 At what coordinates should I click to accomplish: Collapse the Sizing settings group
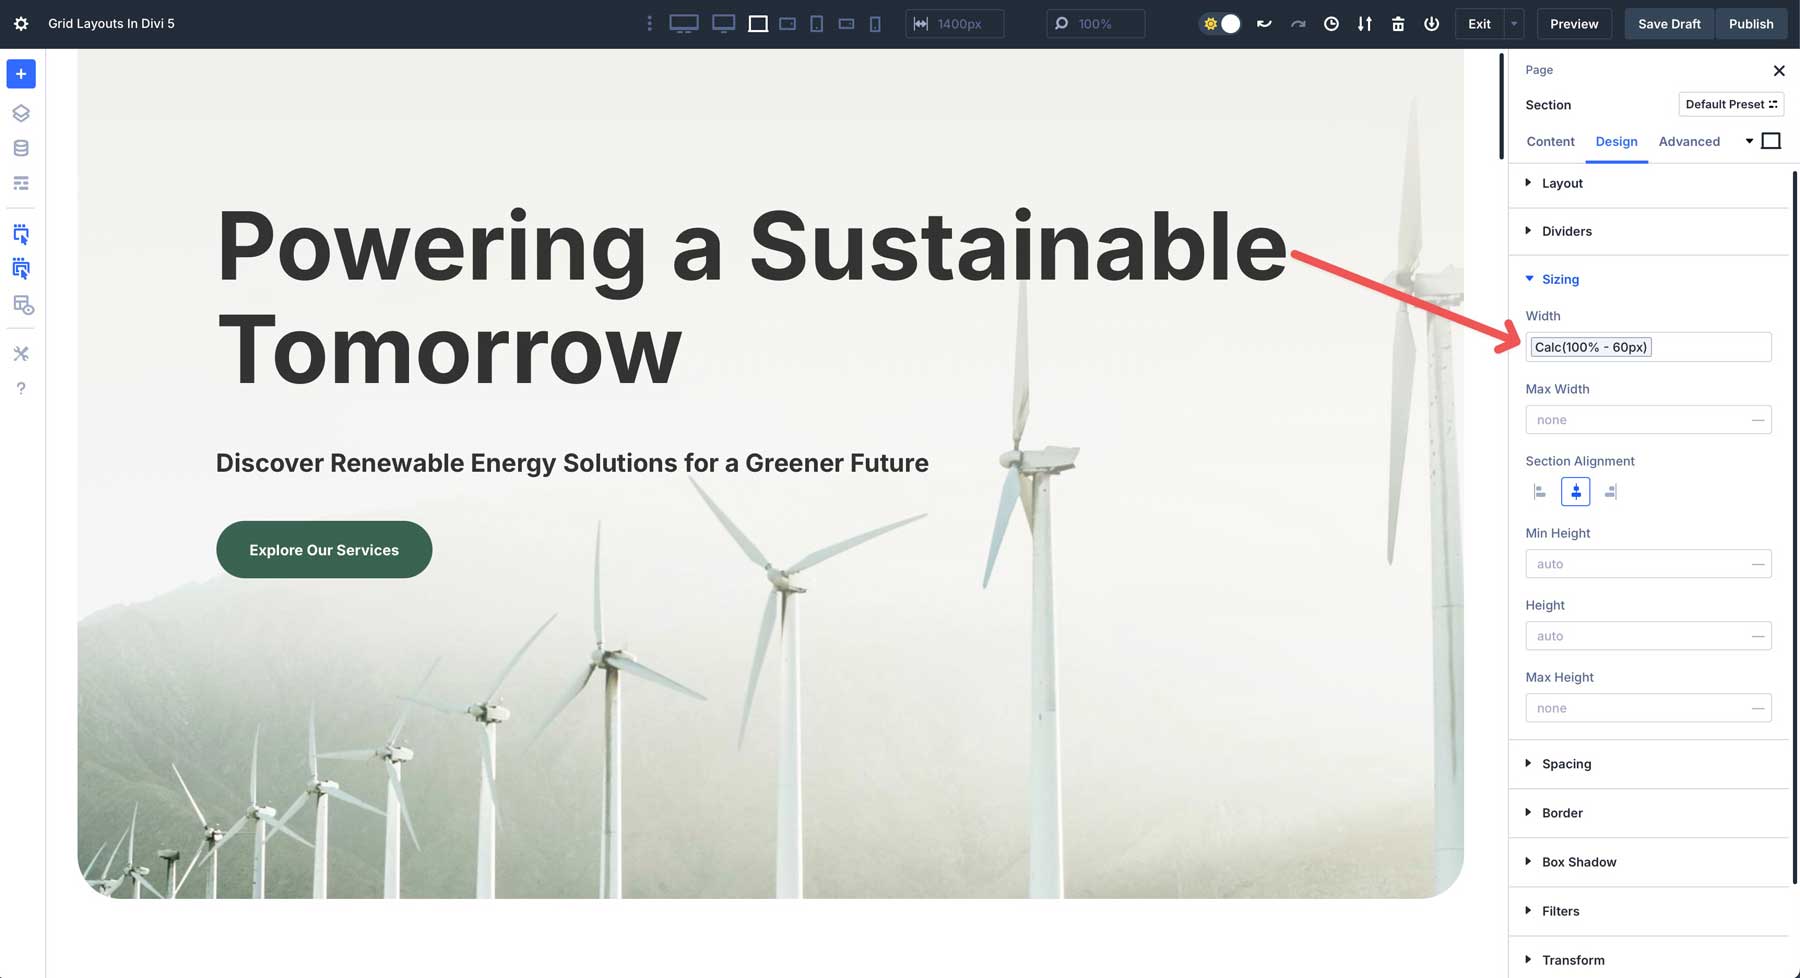1560,279
